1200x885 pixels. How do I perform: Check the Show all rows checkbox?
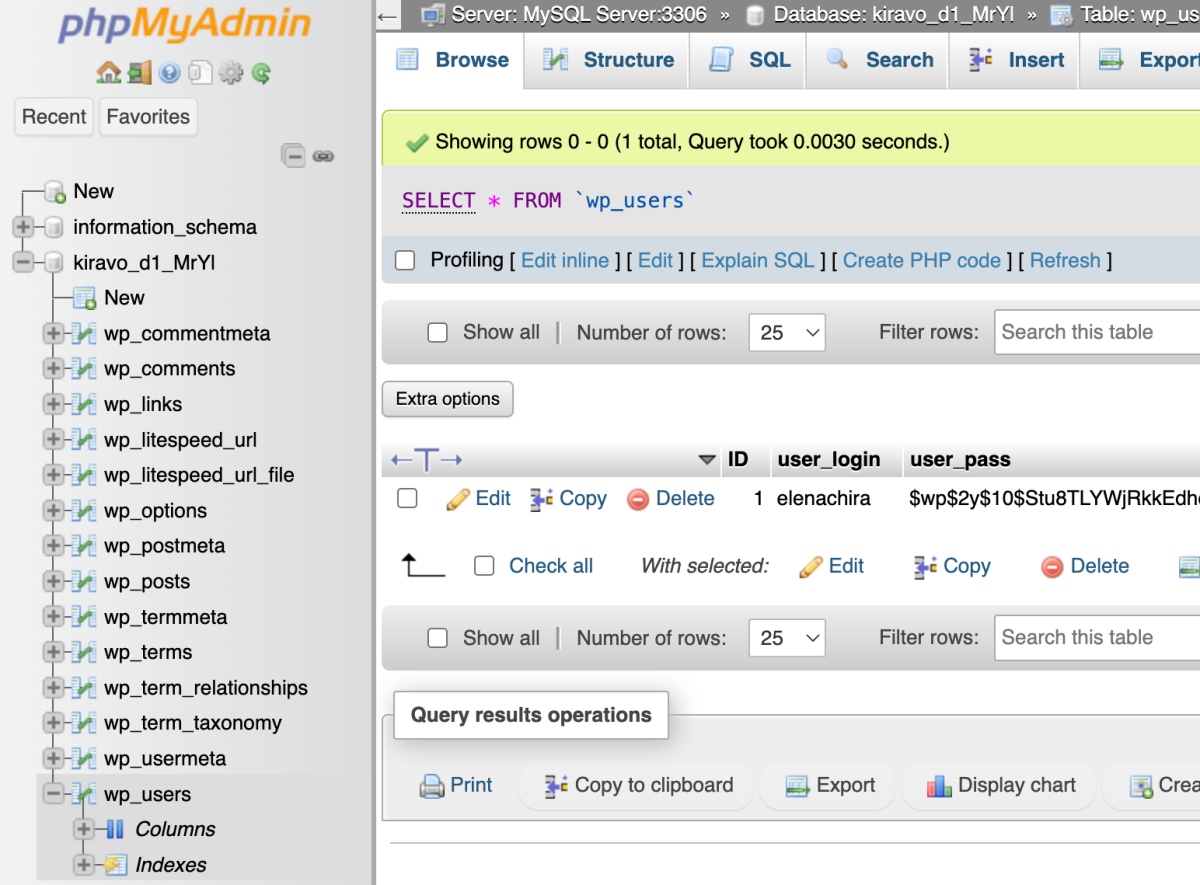point(438,332)
